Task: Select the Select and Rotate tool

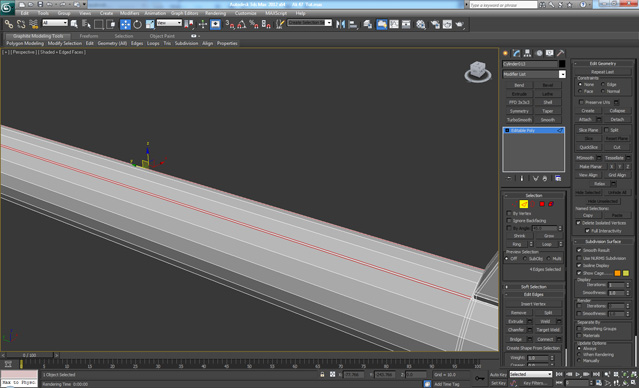Action: [137, 24]
